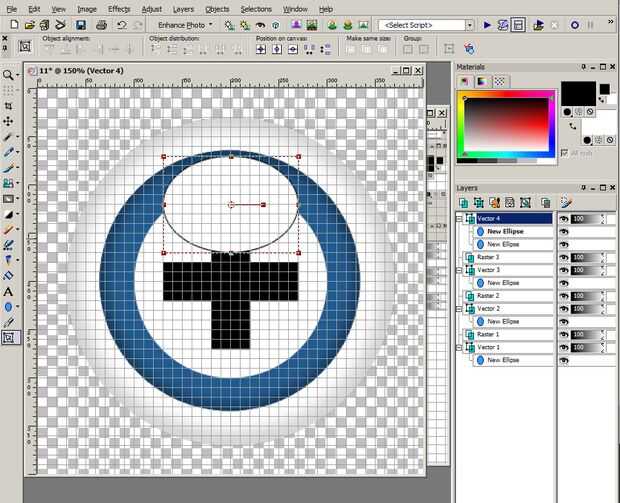Pick a color from the Materials color picker
Image resolution: width=620 pixels, height=503 pixels.
point(506,125)
